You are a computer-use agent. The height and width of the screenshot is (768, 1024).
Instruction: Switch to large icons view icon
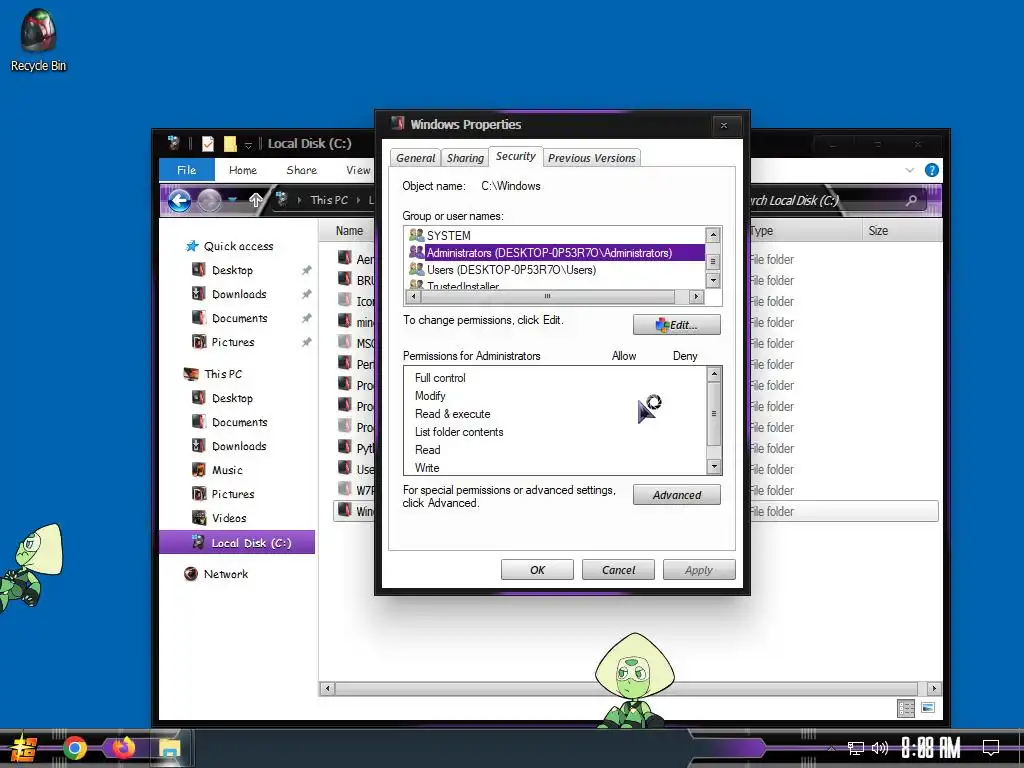tap(928, 708)
